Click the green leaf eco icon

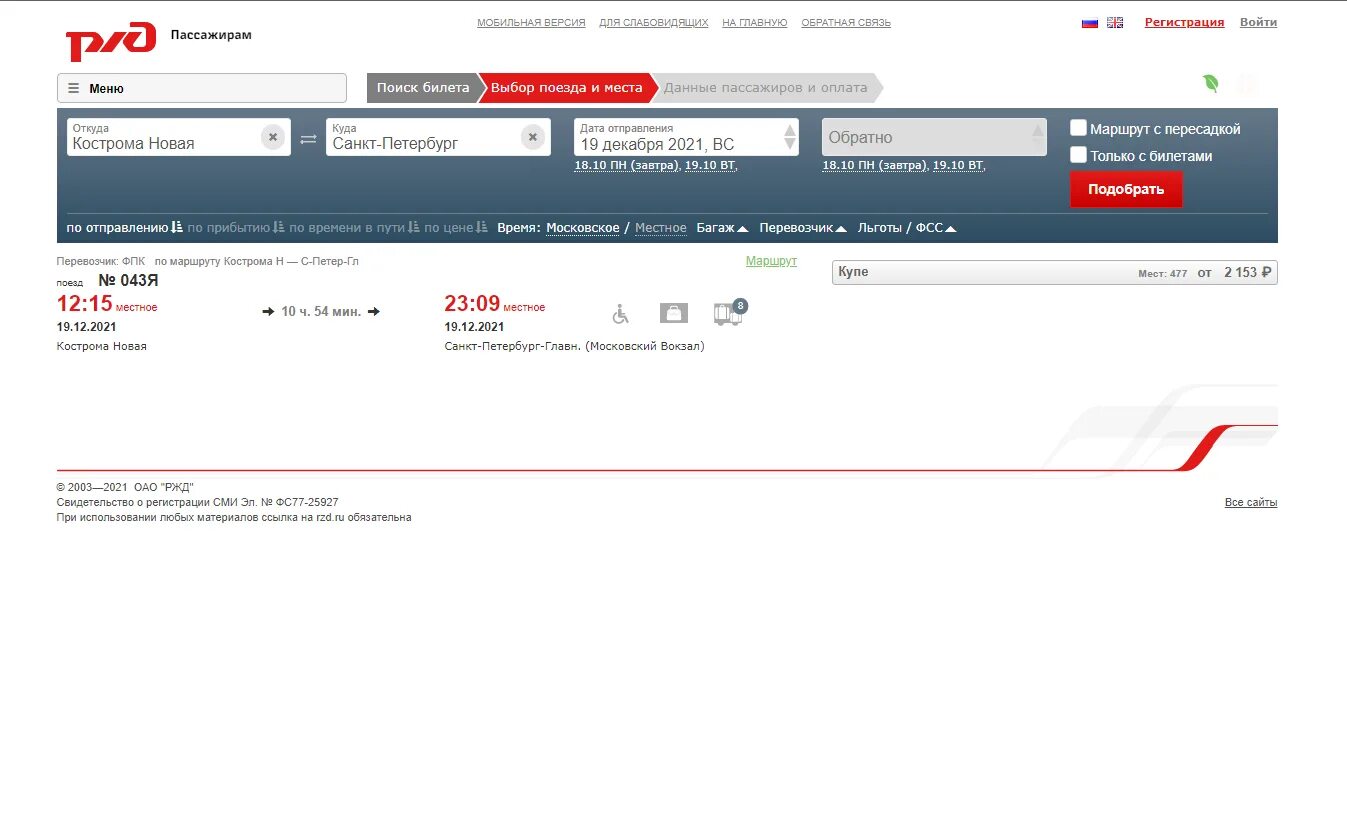point(1211,84)
